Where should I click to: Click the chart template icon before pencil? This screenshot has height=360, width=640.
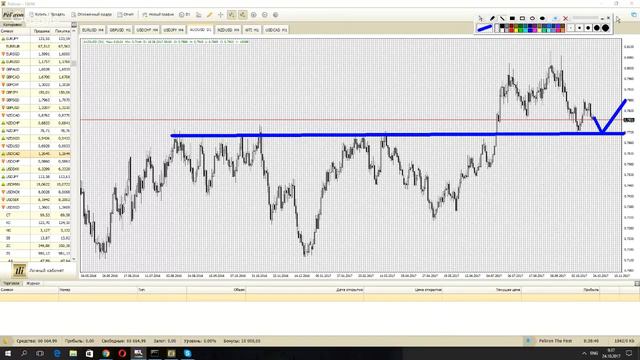pos(198,15)
